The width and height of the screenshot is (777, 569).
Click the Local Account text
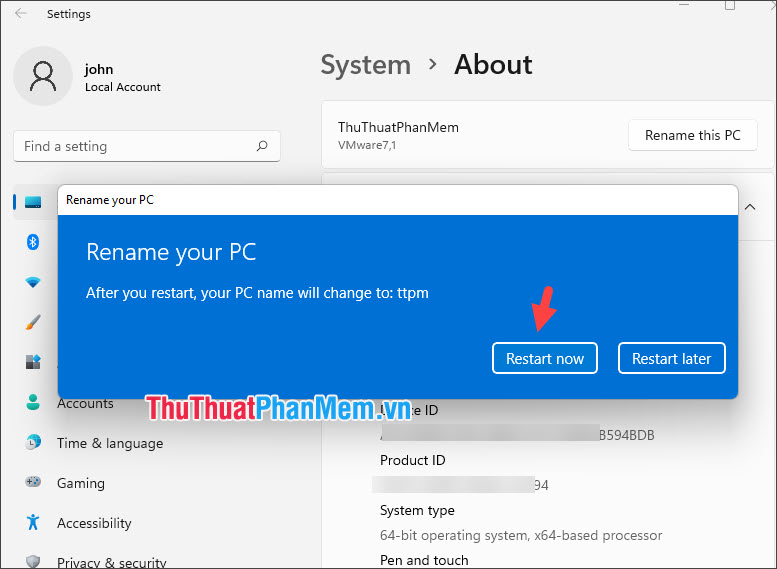(x=123, y=87)
